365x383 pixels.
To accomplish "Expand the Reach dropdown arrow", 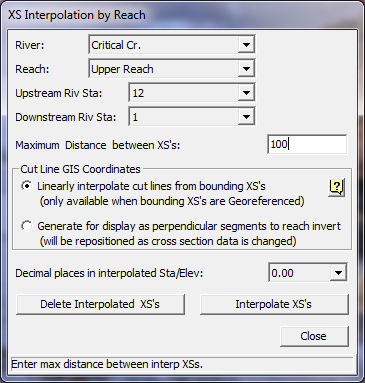I will 246,69.
